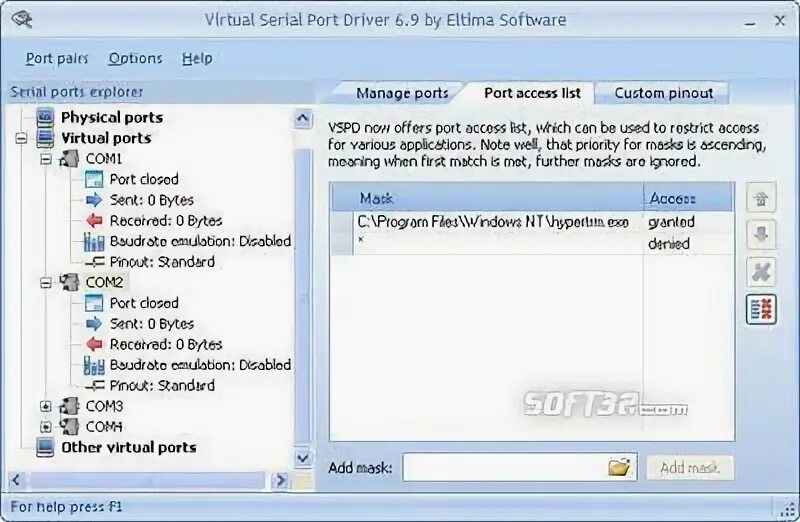The width and height of the screenshot is (800, 522).
Task: Collapse the Virtual ports tree node
Action: pyautogui.click(x=21, y=138)
